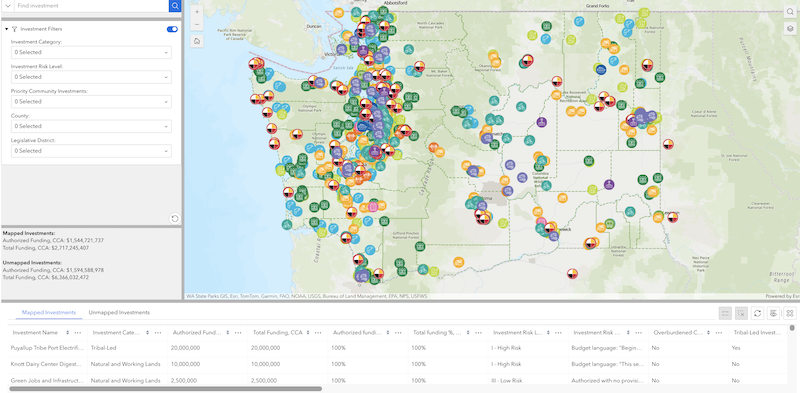The width and height of the screenshot is (800, 393).
Task: Zoom out on the map
Action: point(197,24)
